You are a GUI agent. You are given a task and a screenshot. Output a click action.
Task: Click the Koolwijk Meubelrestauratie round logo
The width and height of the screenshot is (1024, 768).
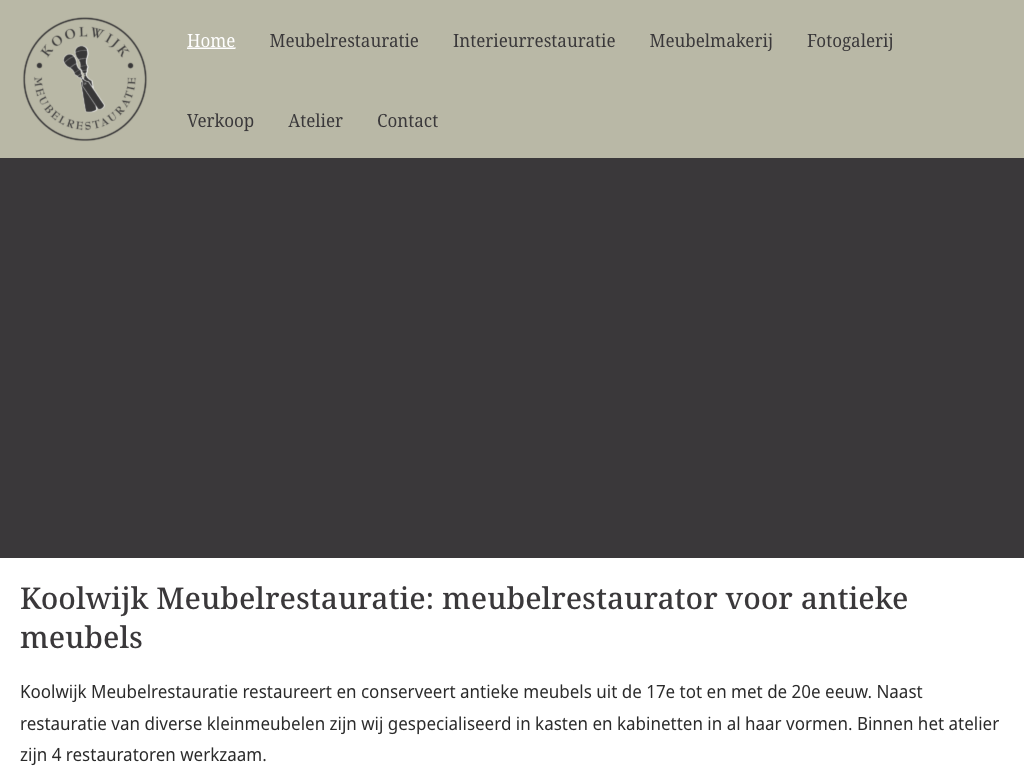click(85, 79)
